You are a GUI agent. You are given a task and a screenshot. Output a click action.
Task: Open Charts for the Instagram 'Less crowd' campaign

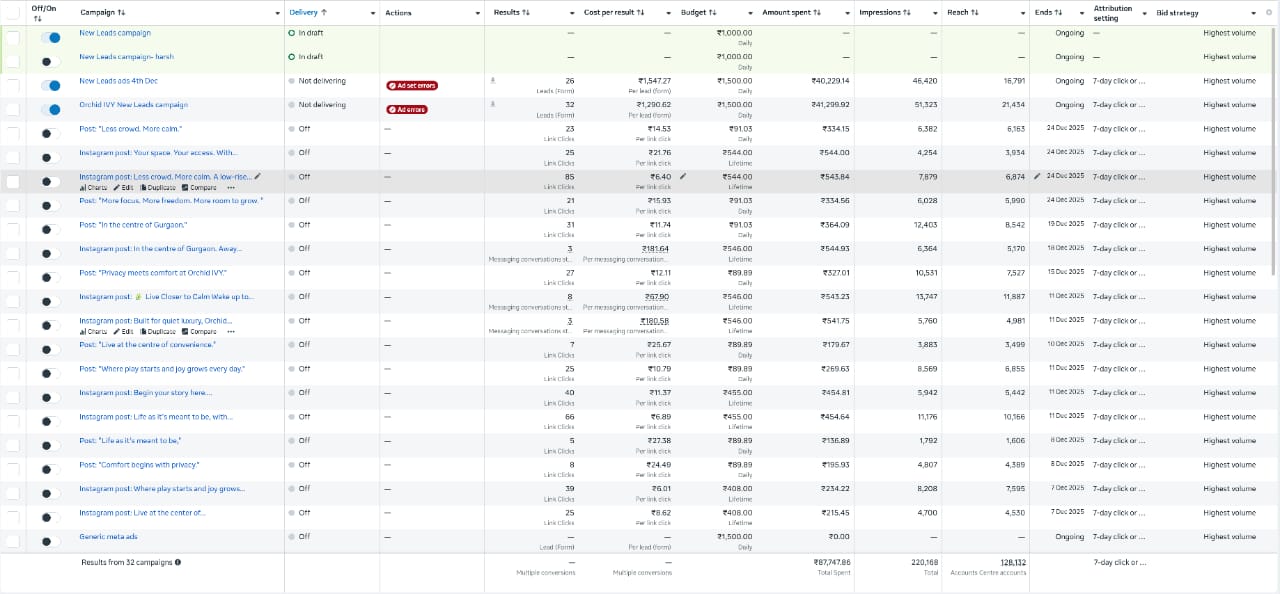pyautogui.click(x=93, y=188)
